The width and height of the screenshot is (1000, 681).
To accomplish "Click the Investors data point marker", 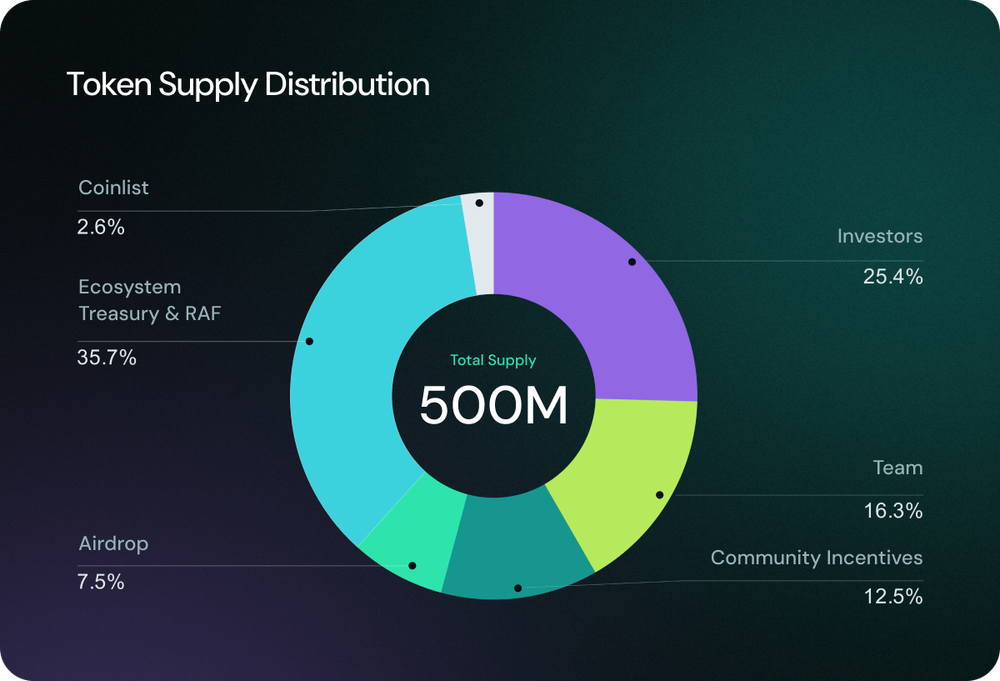I will 632,263.
